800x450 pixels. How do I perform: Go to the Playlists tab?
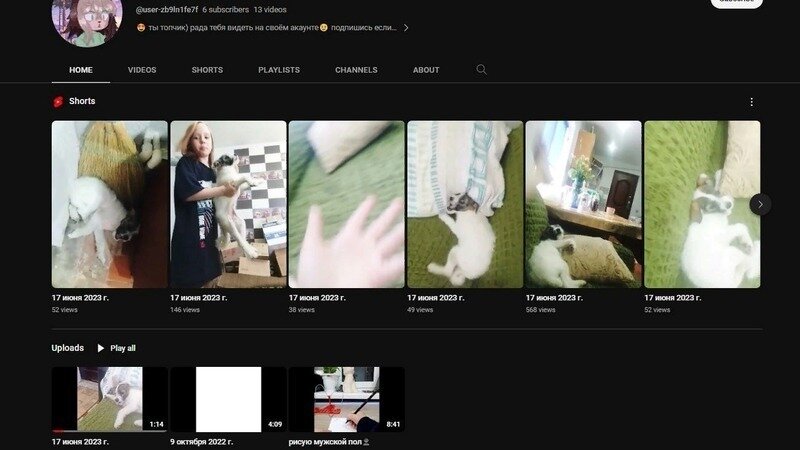[279, 70]
